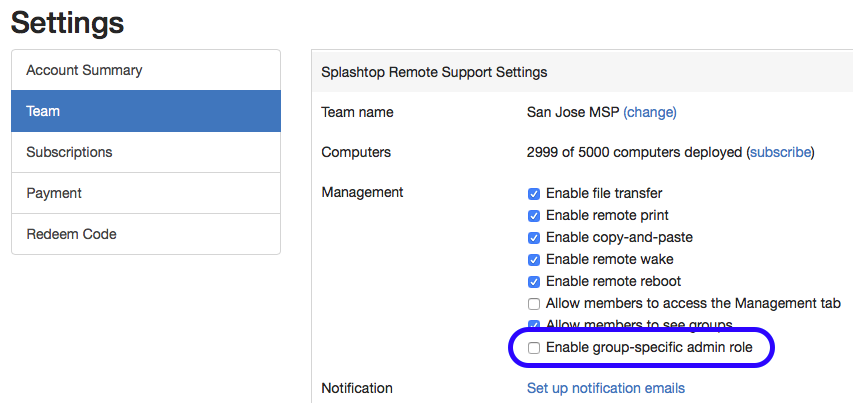Click the Splashtop Remote Support Settings header
The height and width of the screenshot is (403, 853).
(434, 72)
